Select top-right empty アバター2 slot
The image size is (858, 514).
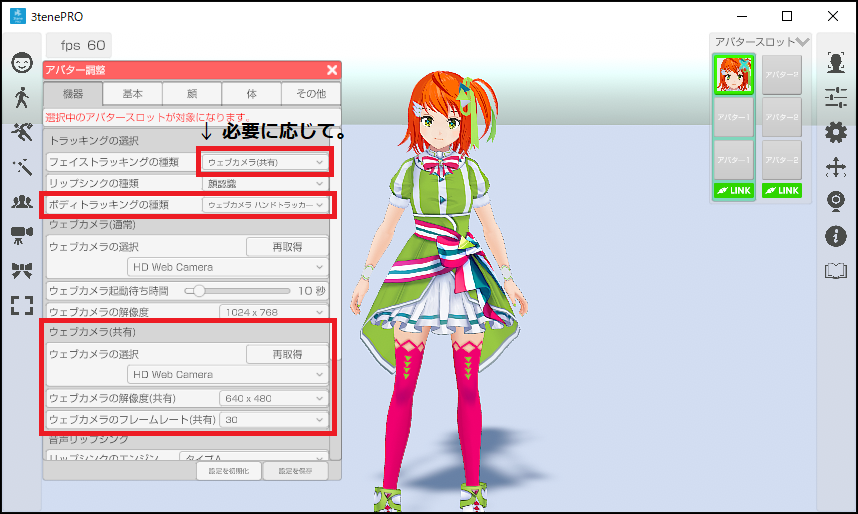pos(782,74)
